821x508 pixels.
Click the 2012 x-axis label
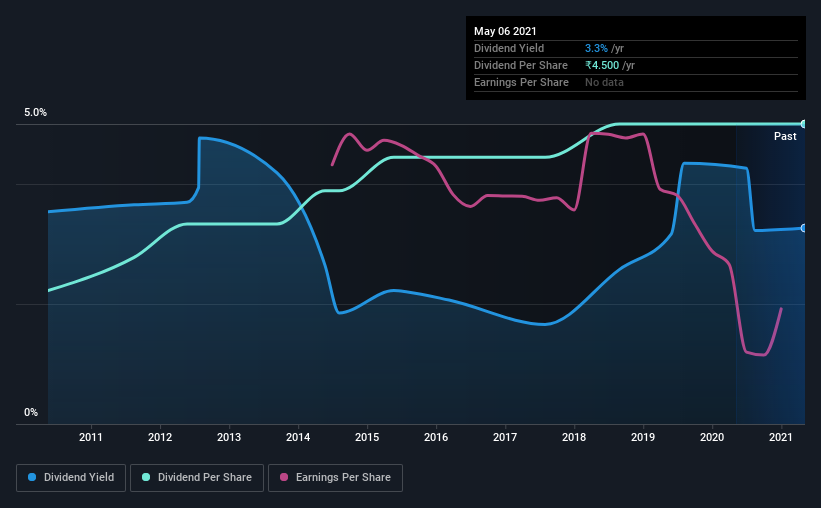[x=160, y=437]
